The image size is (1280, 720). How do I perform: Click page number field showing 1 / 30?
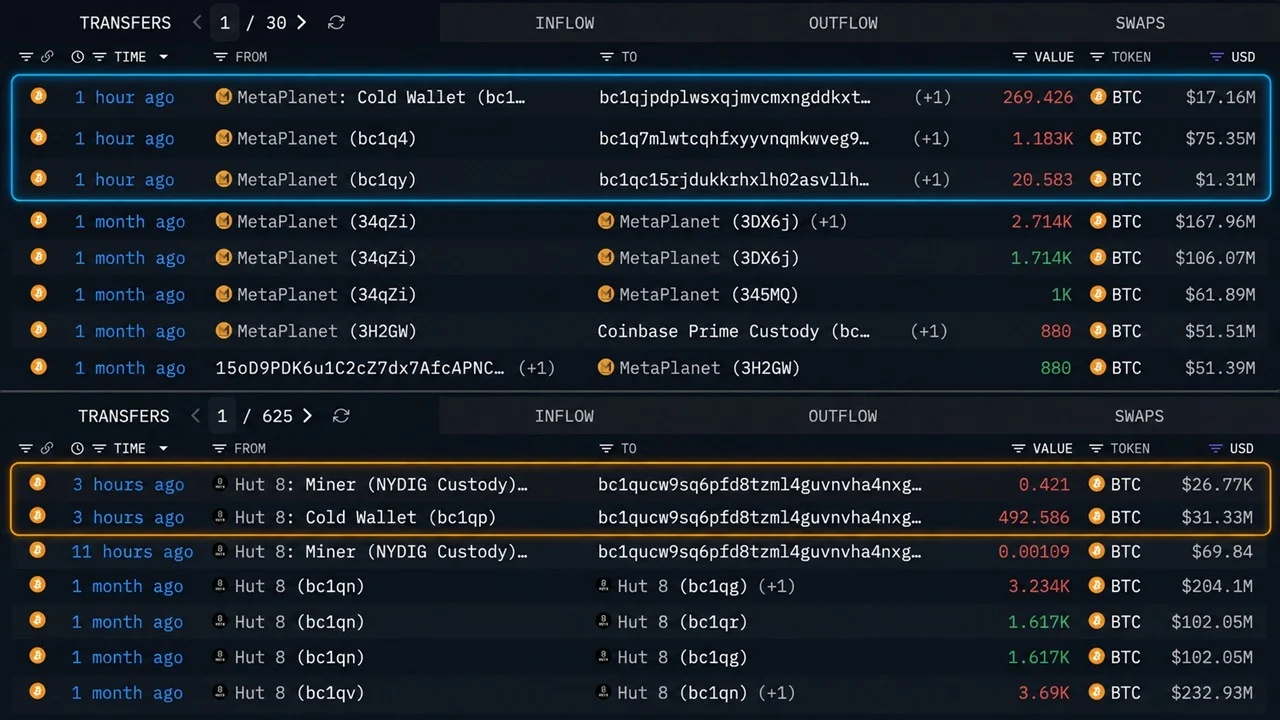point(224,22)
